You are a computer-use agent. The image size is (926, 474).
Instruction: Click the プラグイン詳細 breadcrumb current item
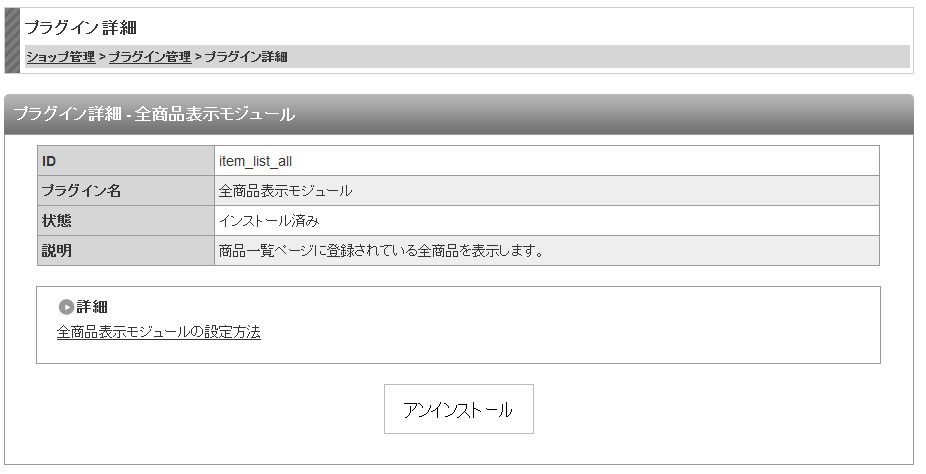click(x=246, y=57)
